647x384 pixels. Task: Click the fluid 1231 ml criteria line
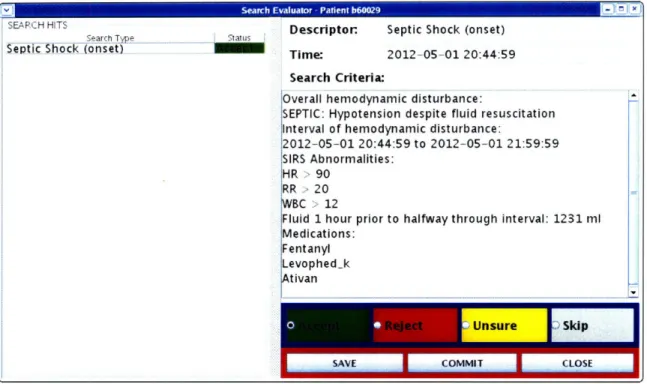(x=441, y=219)
